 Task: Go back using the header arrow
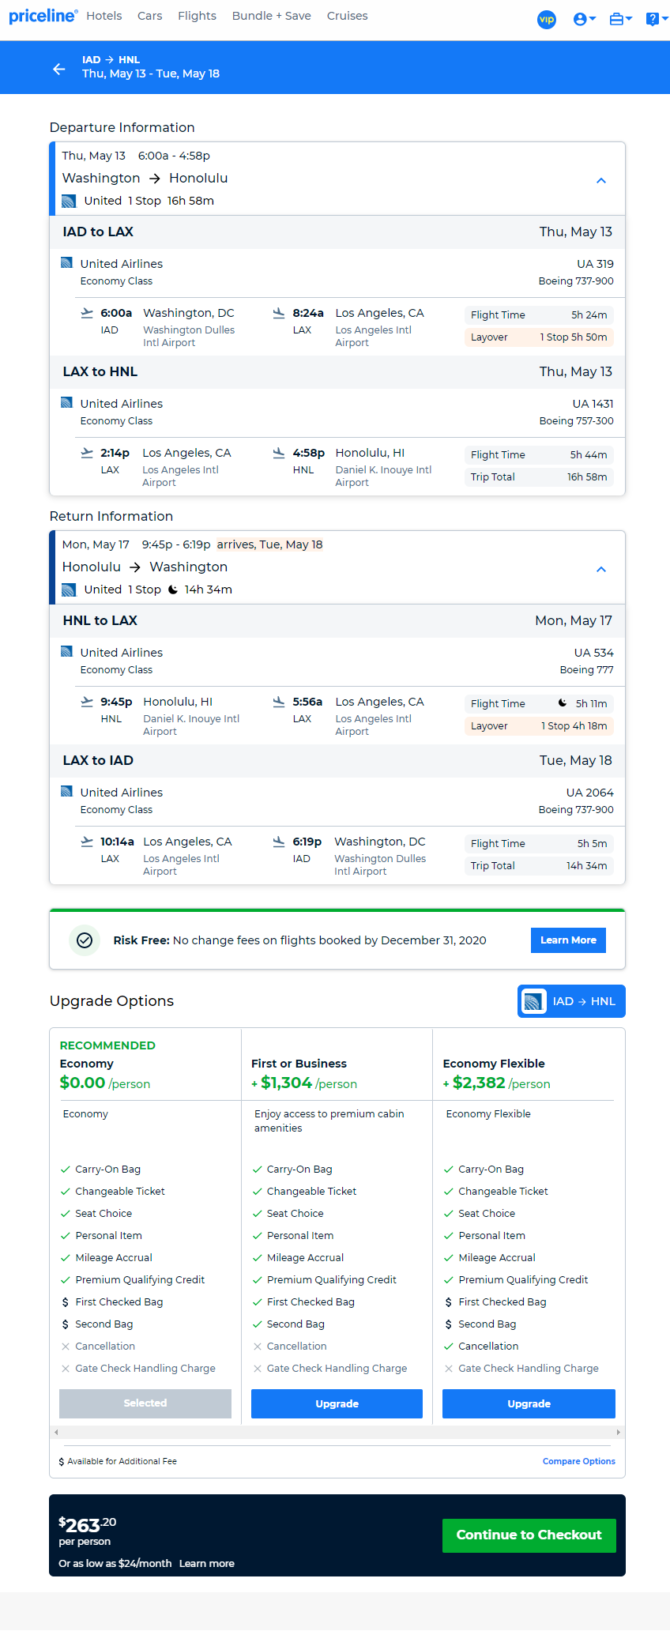click(59, 68)
